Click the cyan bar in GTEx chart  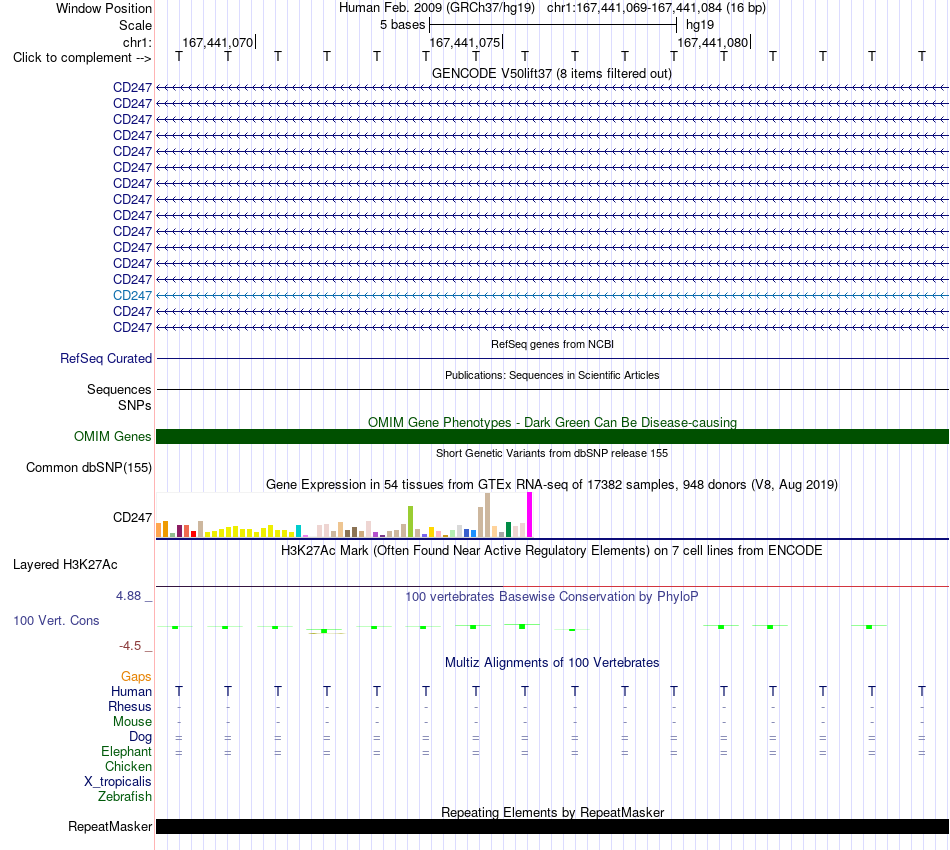(298, 531)
